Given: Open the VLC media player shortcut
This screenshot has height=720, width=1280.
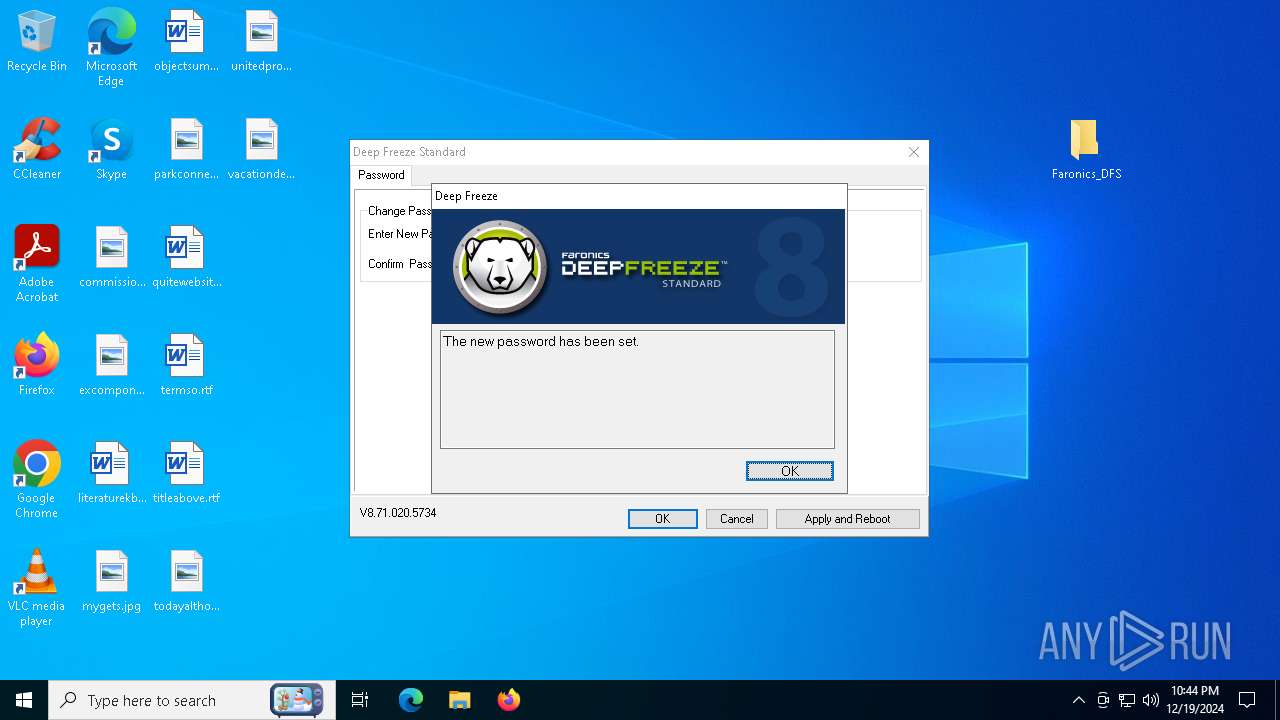Looking at the screenshot, I should click(37, 588).
